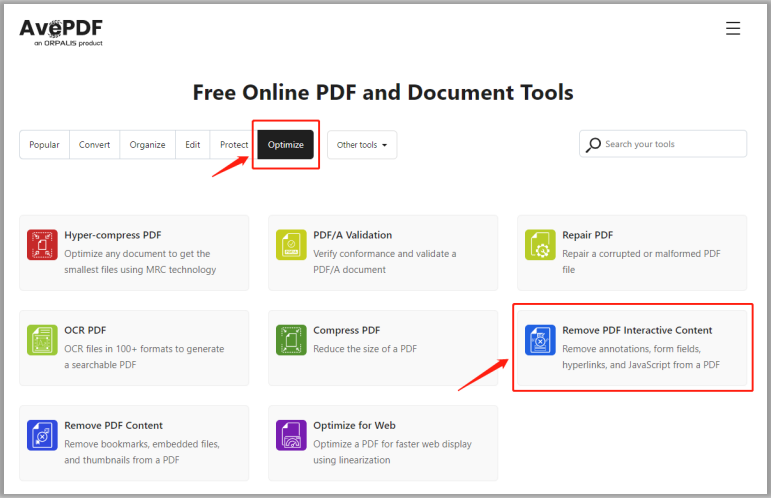This screenshot has height=498, width=771.
Task: Switch to the Organize tab
Action: point(148,145)
